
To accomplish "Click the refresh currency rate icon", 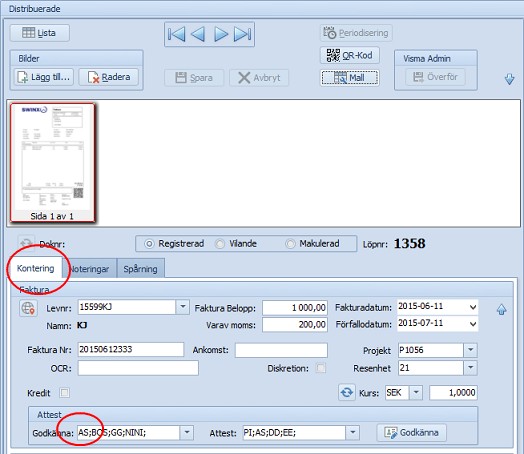I will coord(347,392).
